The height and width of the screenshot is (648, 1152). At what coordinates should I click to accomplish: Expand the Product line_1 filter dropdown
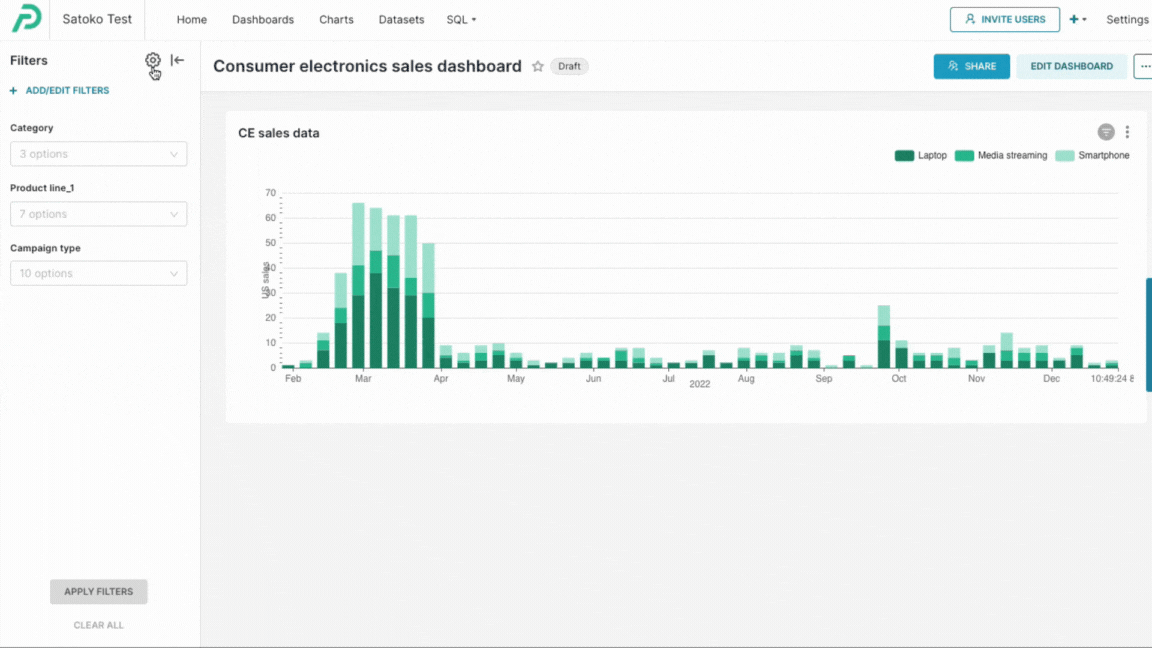coord(98,214)
